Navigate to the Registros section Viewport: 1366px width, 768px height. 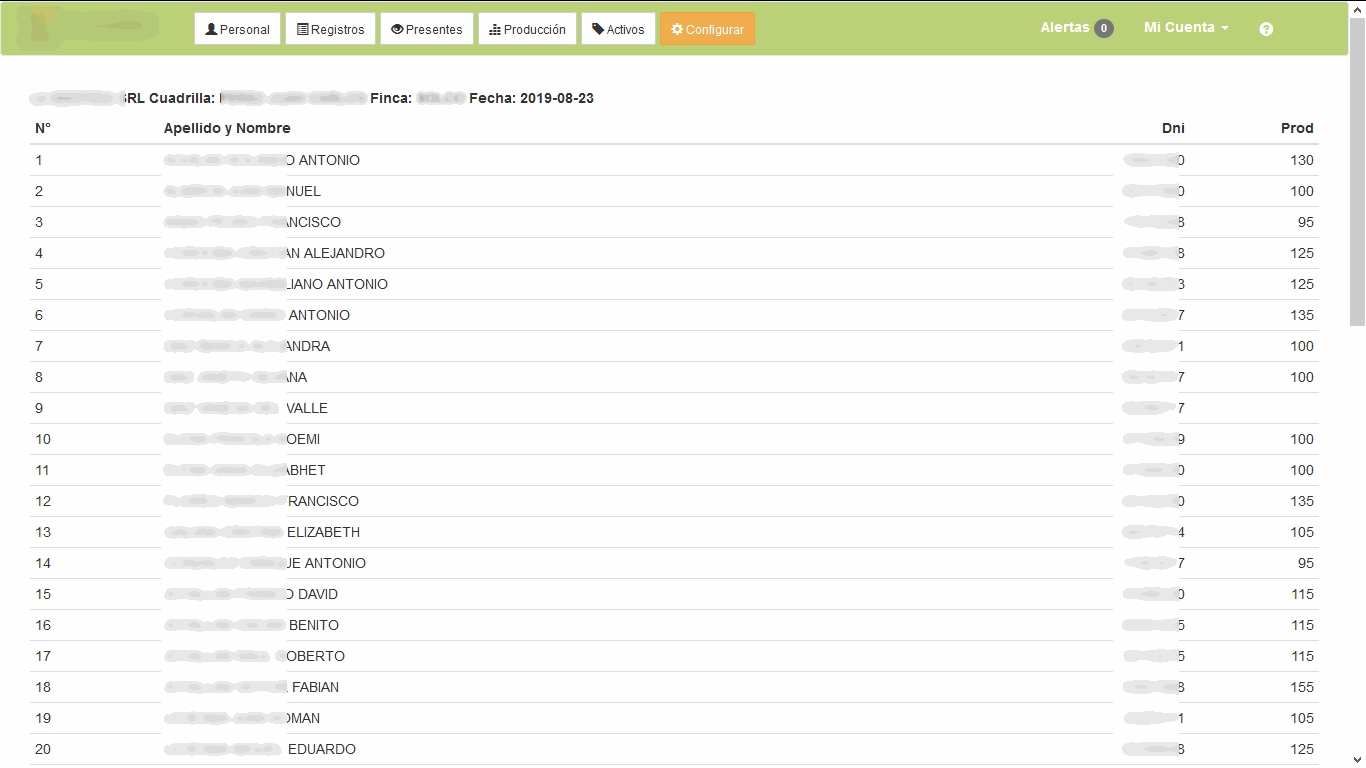tap(330, 29)
